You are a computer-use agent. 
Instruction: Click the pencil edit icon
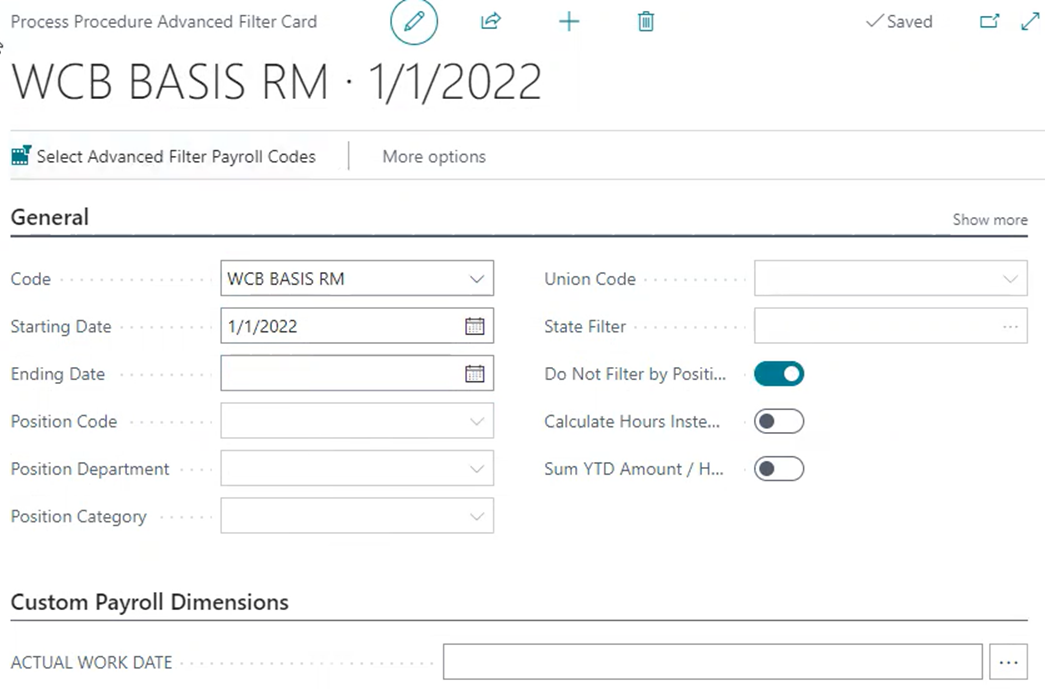coord(414,22)
